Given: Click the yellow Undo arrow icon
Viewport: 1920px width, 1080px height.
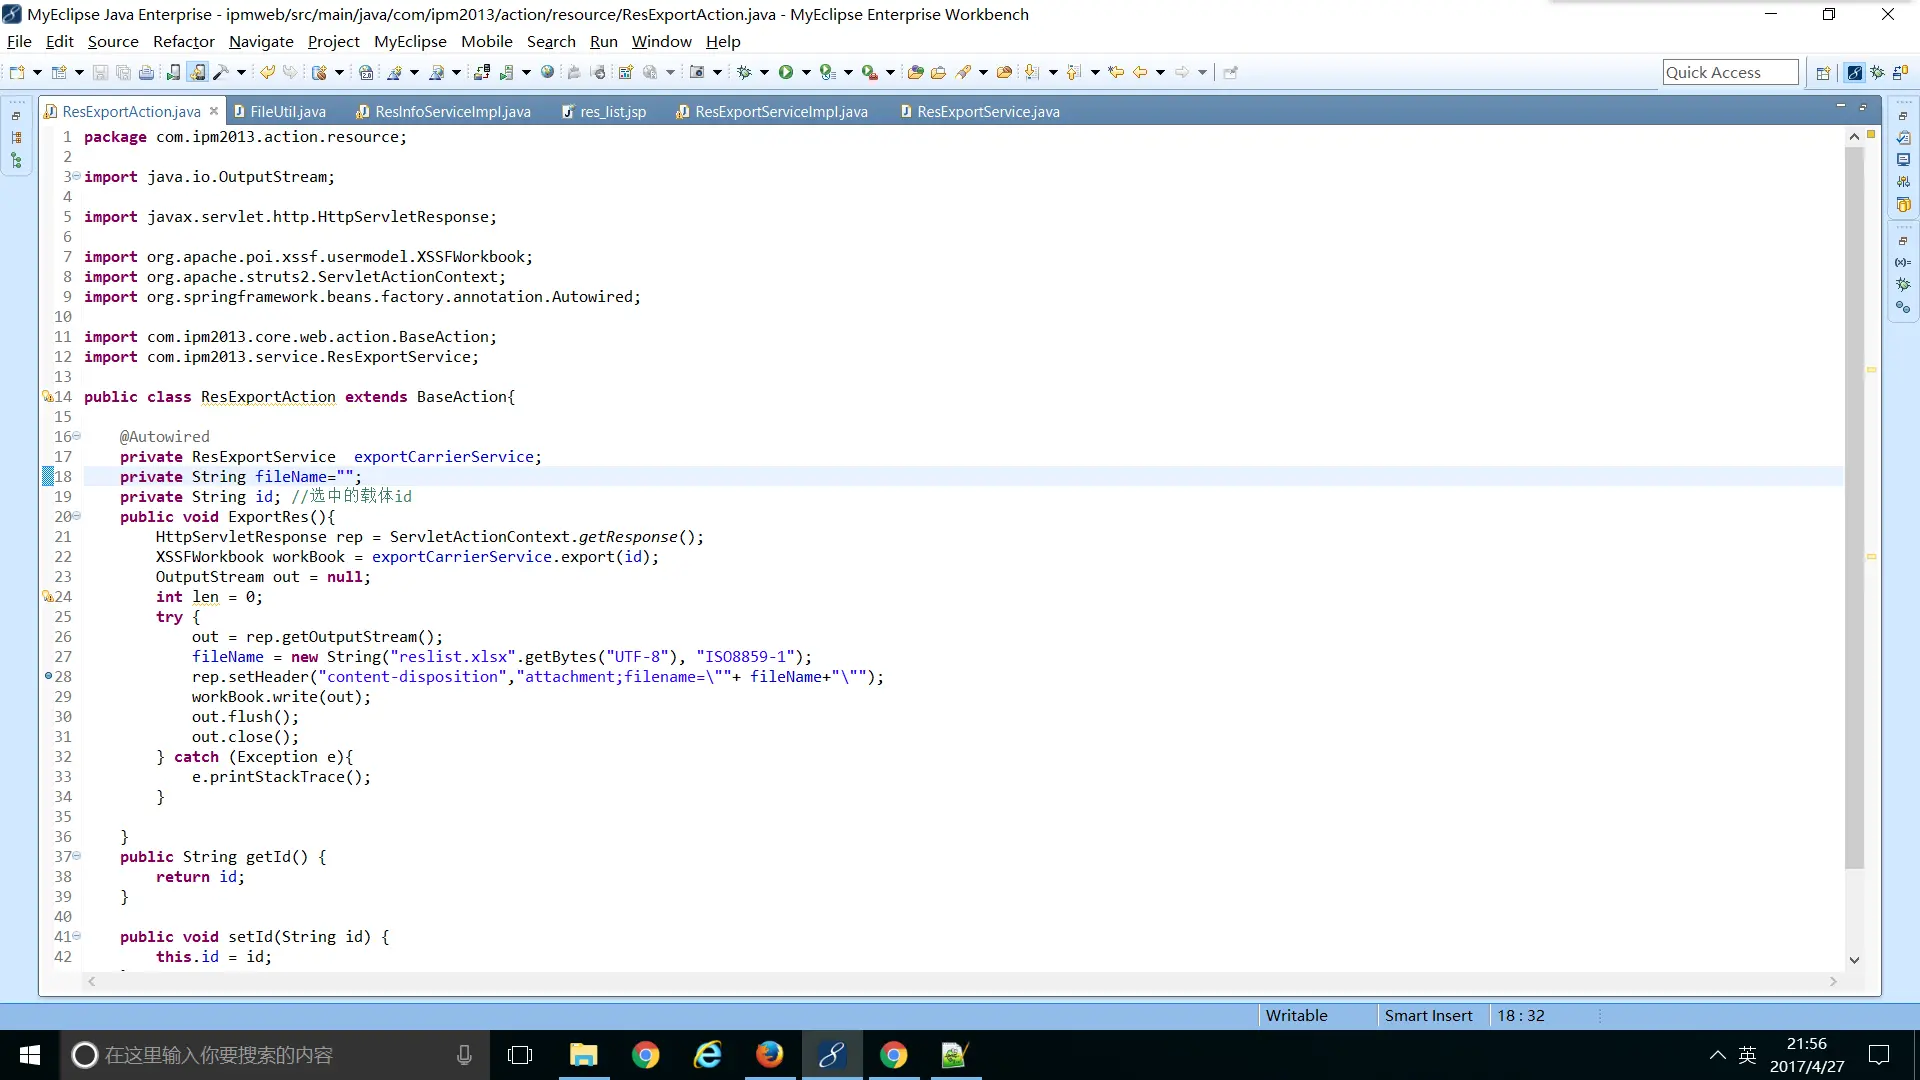Looking at the screenshot, I should pos(267,72).
